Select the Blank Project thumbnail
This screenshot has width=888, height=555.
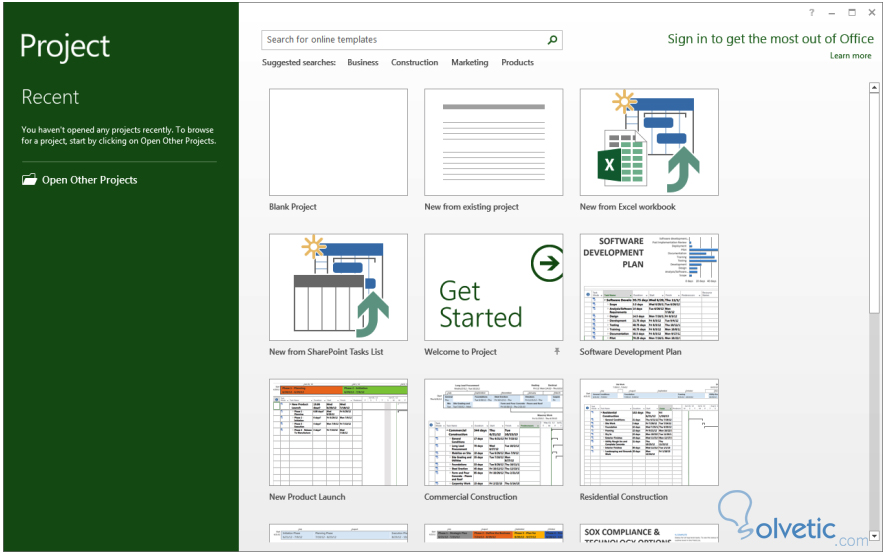(x=338, y=142)
